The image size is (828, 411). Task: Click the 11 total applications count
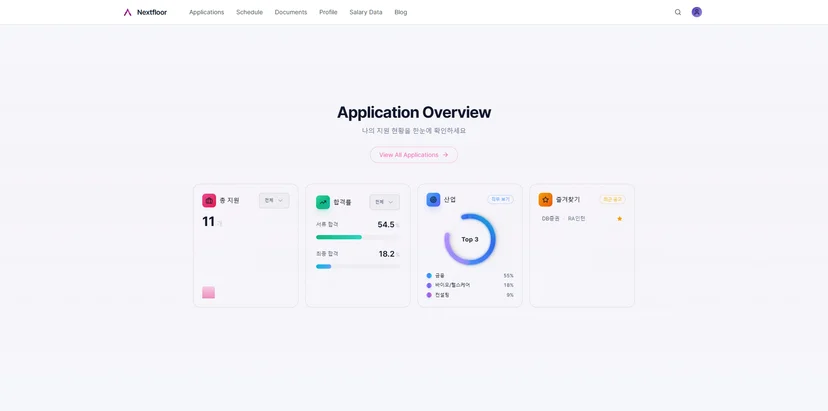tap(208, 222)
